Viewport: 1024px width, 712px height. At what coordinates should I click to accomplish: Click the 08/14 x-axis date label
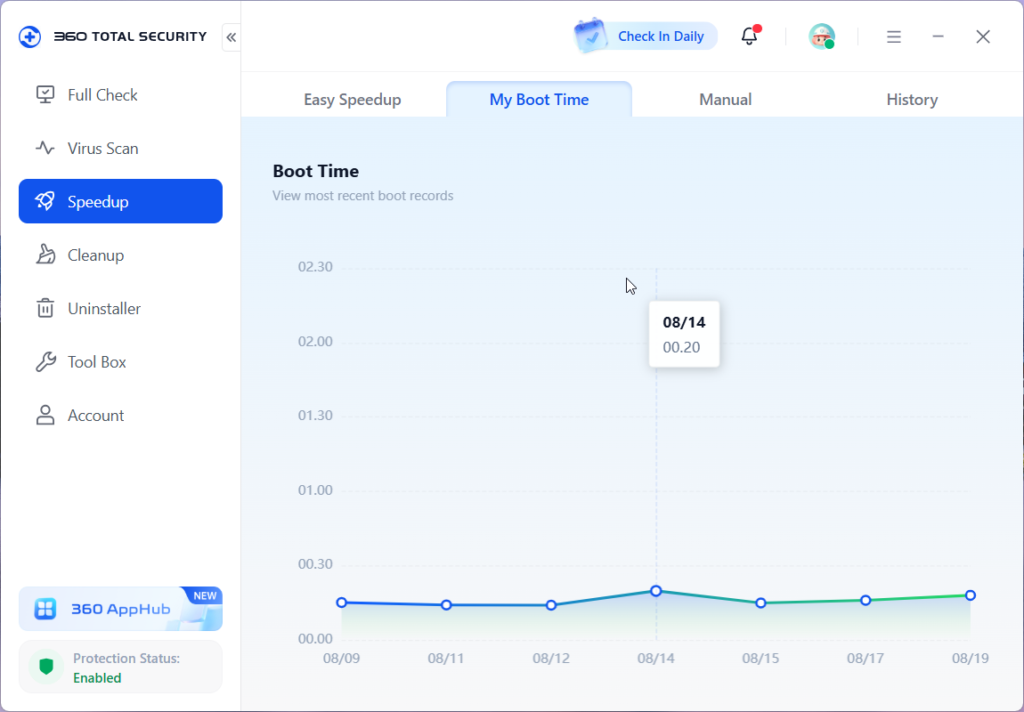tap(656, 658)
